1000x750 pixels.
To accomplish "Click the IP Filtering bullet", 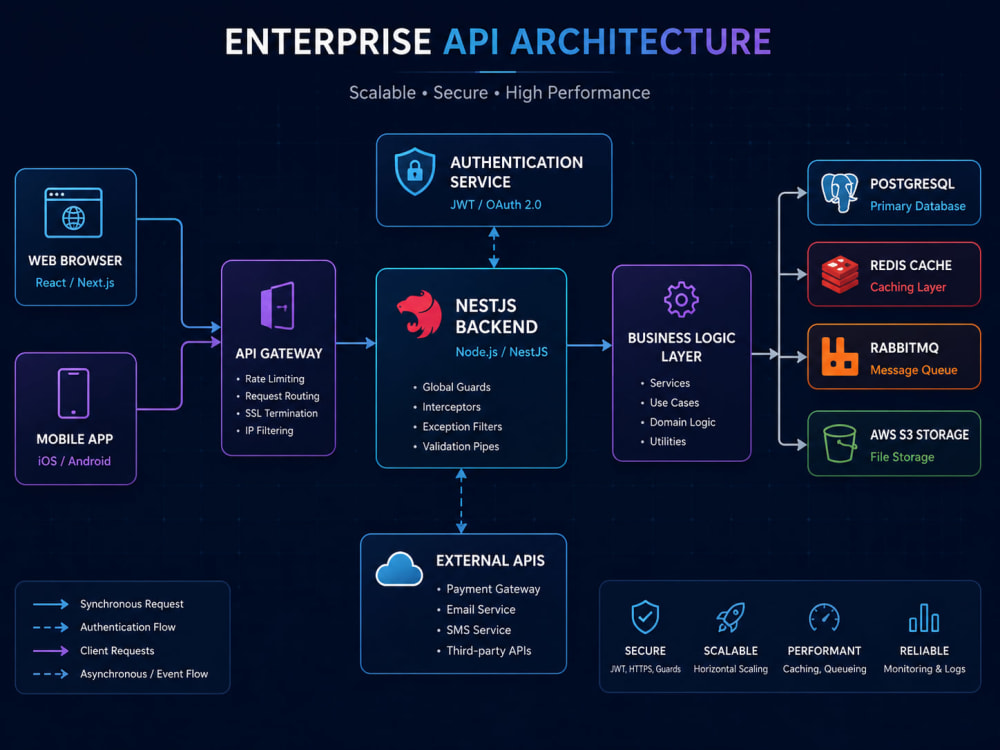I will pos(265,430).
